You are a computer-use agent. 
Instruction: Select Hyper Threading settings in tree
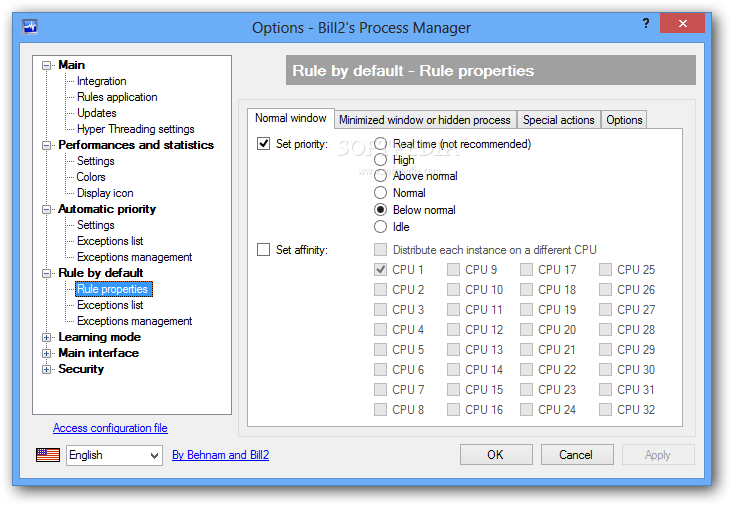pyautogui.click(x=135, y=129)
